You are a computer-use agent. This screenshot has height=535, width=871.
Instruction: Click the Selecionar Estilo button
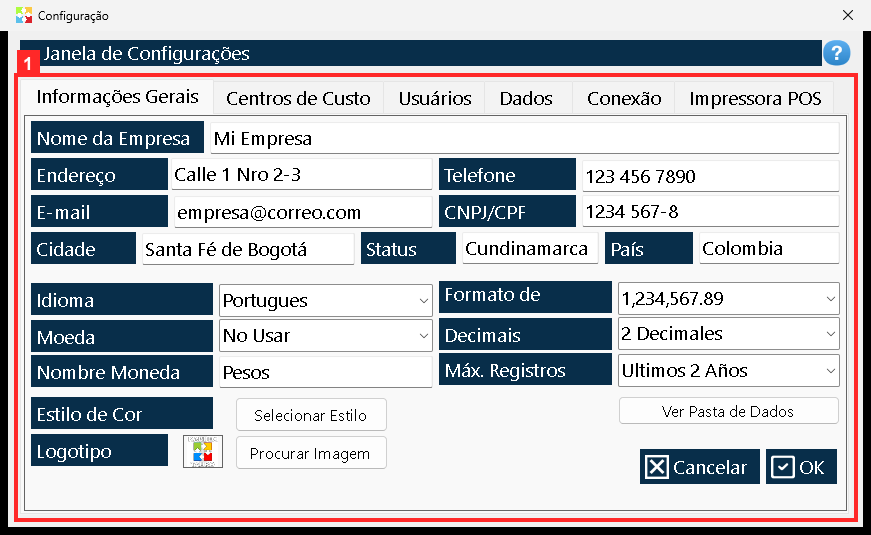(311, 415)
